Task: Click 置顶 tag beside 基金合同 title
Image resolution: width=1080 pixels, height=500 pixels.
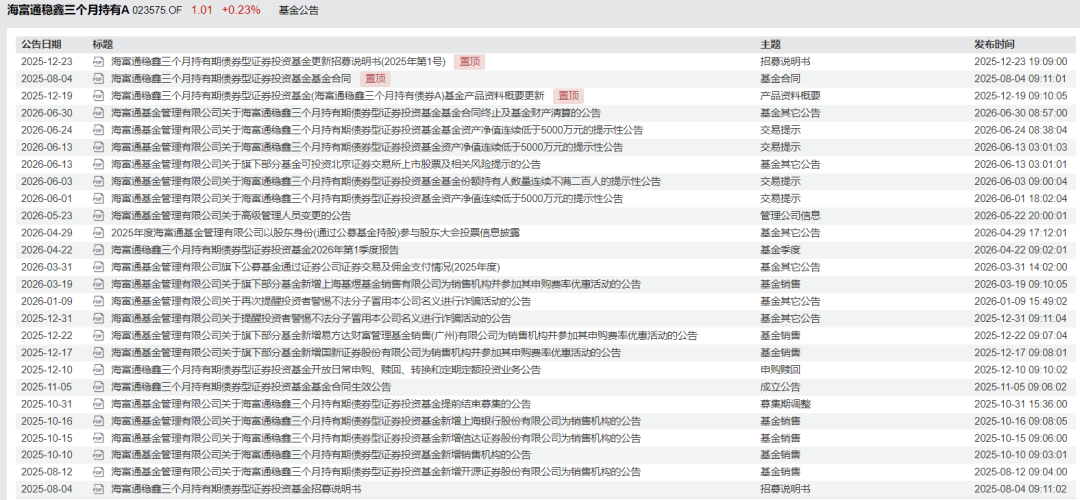Action: coord(375,79)
